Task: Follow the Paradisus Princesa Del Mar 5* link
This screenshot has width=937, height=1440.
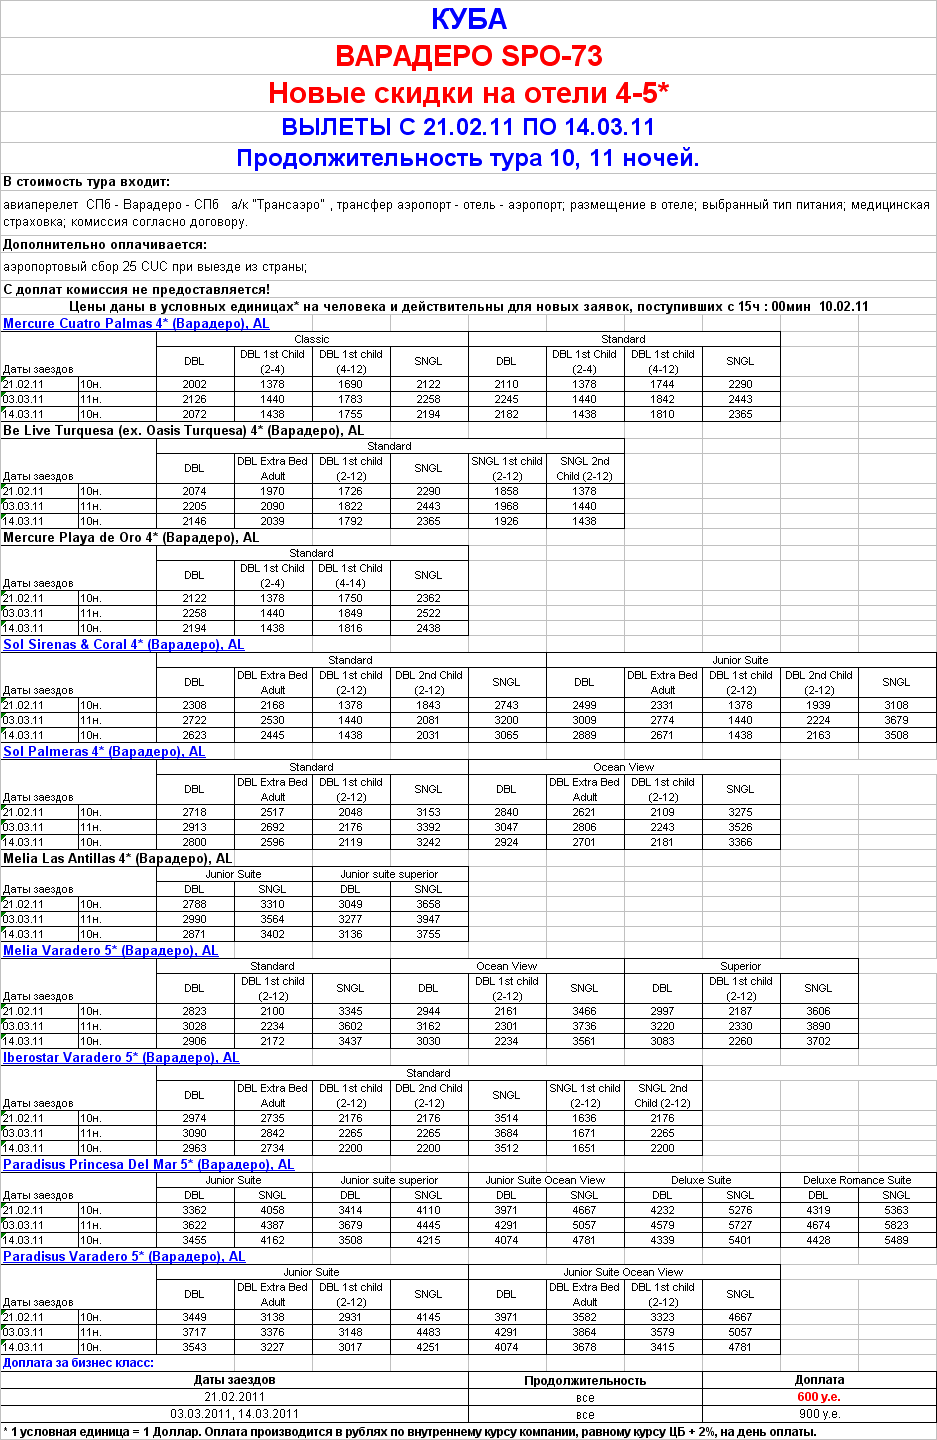Action: click(x=148, y=1165)
